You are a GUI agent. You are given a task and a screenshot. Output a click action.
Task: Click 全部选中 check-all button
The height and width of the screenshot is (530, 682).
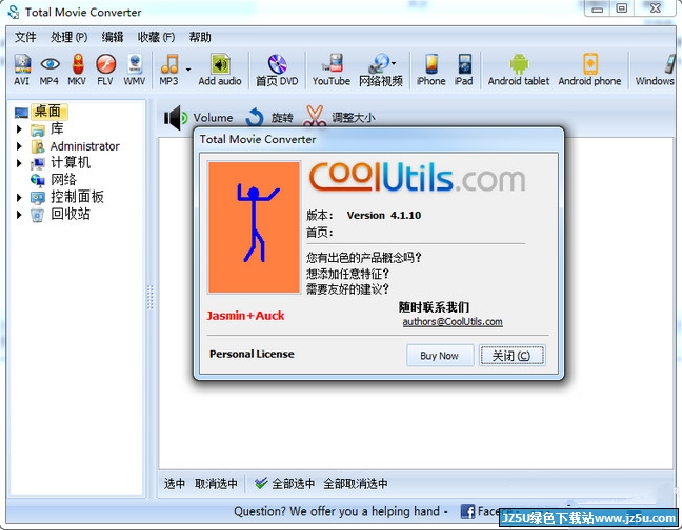pos(284,483)
